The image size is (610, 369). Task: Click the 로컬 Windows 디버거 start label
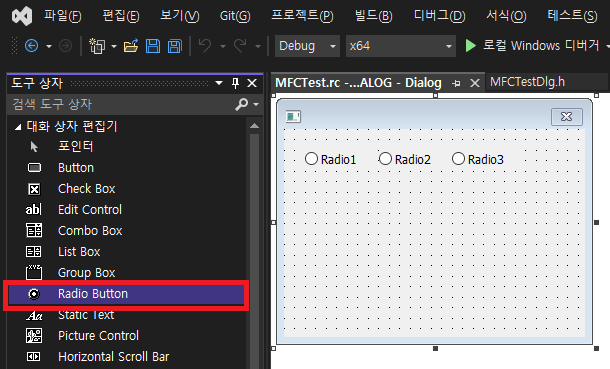coord(541,45)
